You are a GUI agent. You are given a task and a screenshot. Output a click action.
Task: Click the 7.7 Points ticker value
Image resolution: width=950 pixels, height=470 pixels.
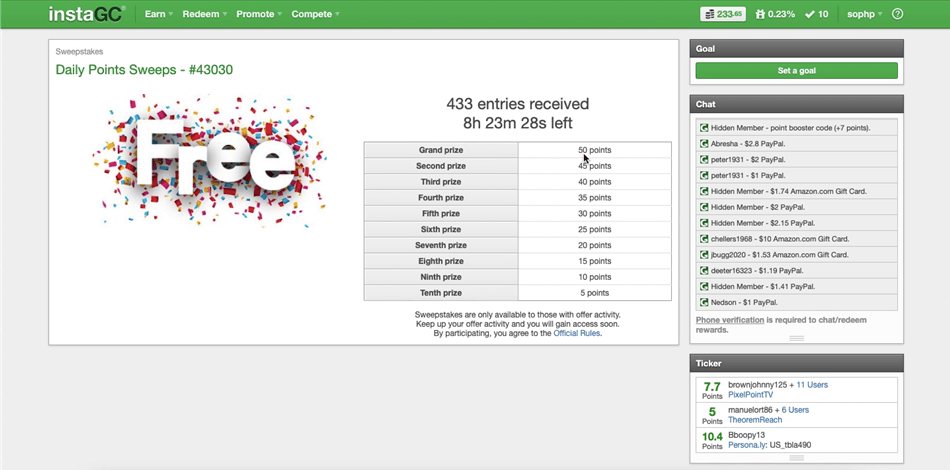pos(712,390)
